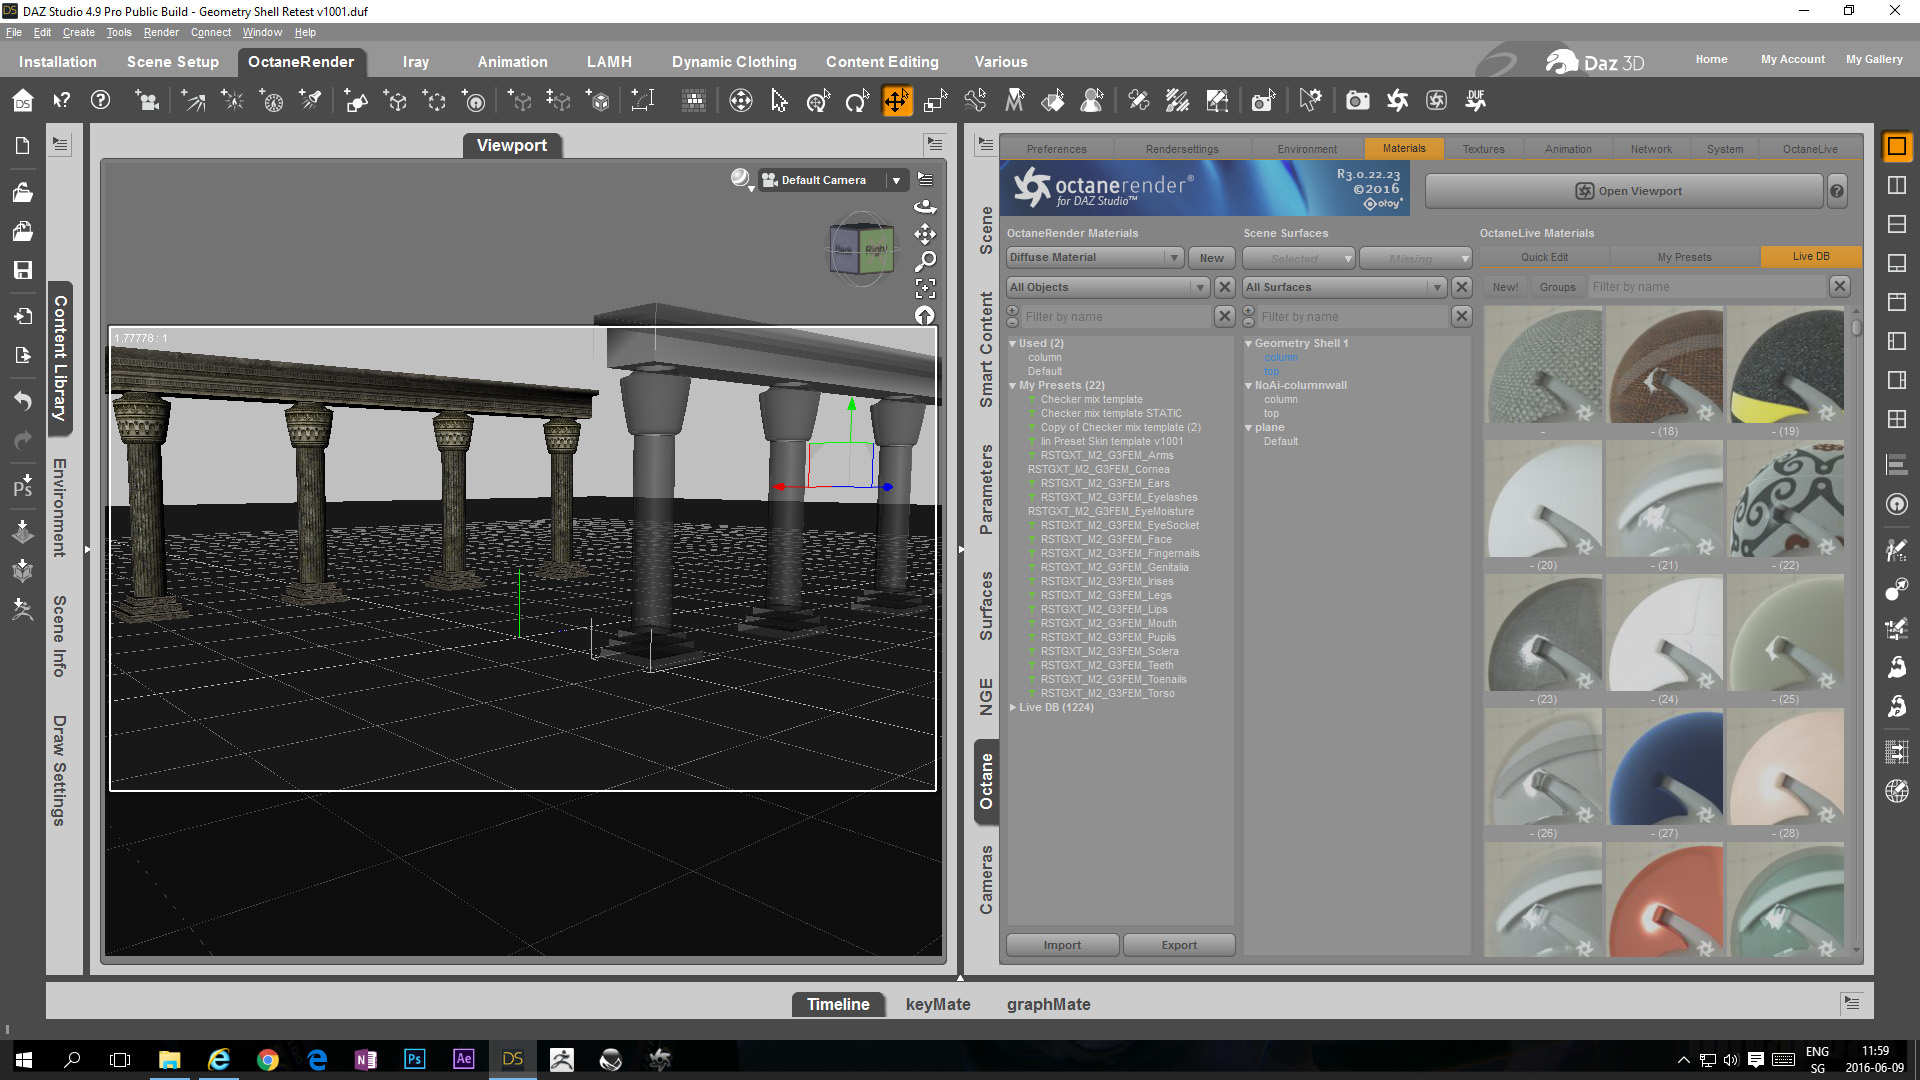Click the frame selection icon in viewport
This screenshot has width=1920, height=1080.
coord(925,289)
